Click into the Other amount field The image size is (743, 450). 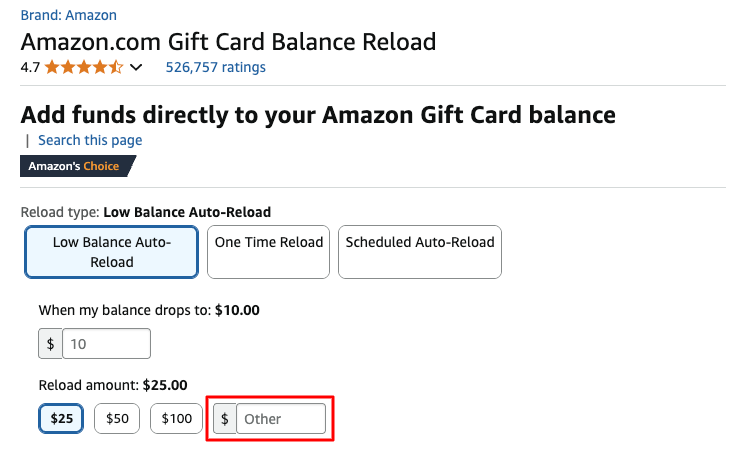point(281,419)
